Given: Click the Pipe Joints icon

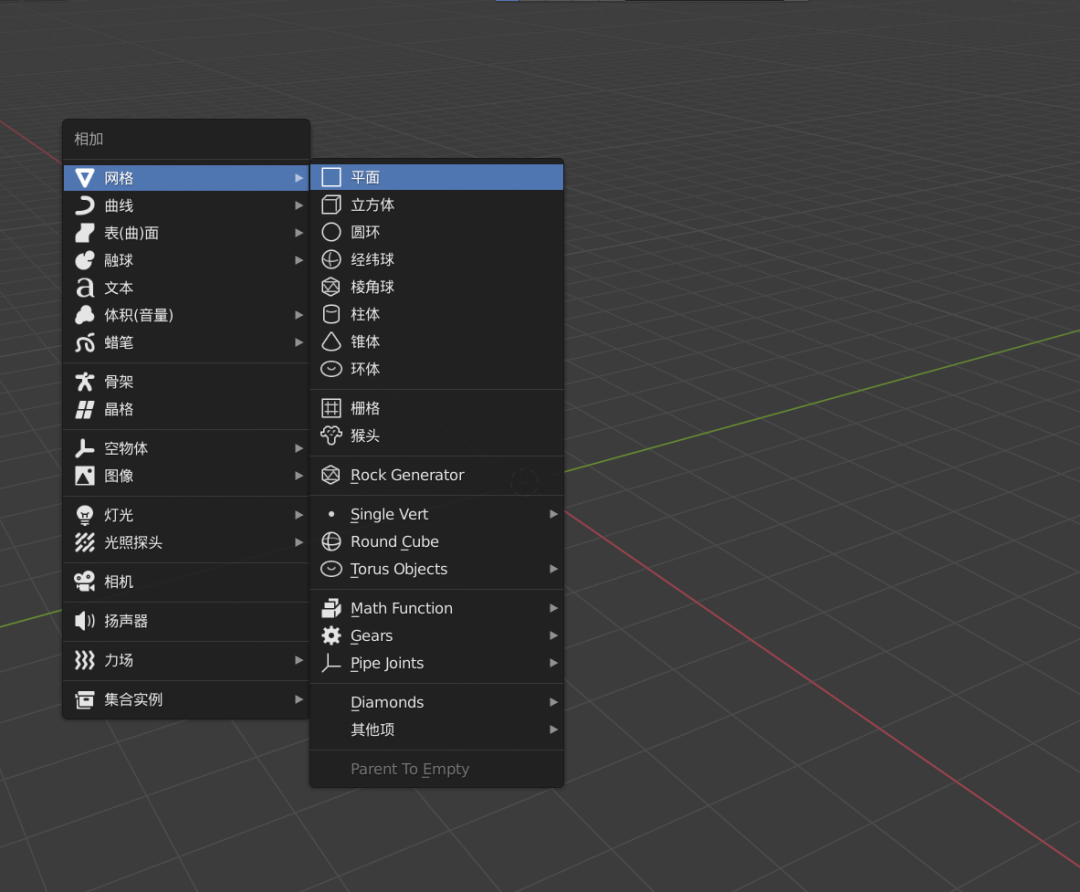Looking at the screenshot, I should coord(331,663).
